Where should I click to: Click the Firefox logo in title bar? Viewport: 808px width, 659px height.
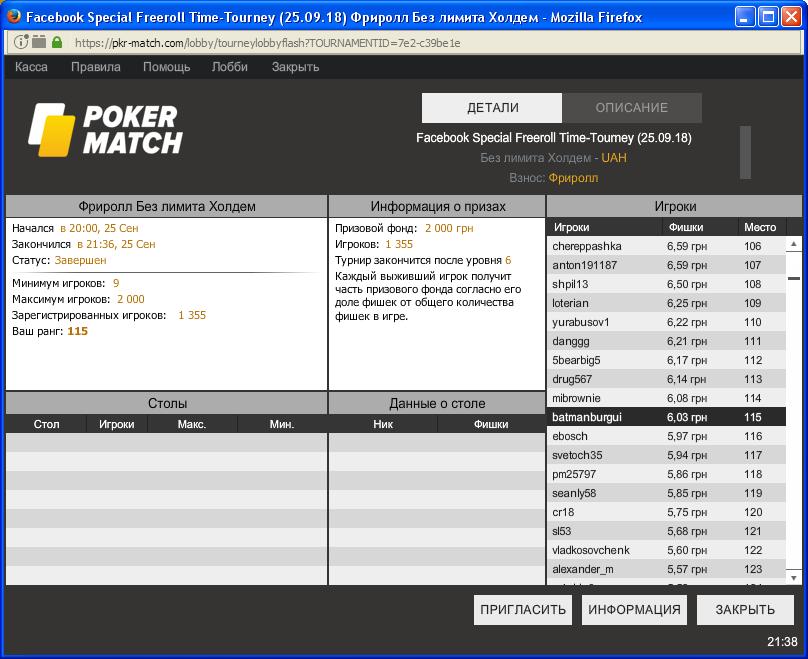point(14,16)
